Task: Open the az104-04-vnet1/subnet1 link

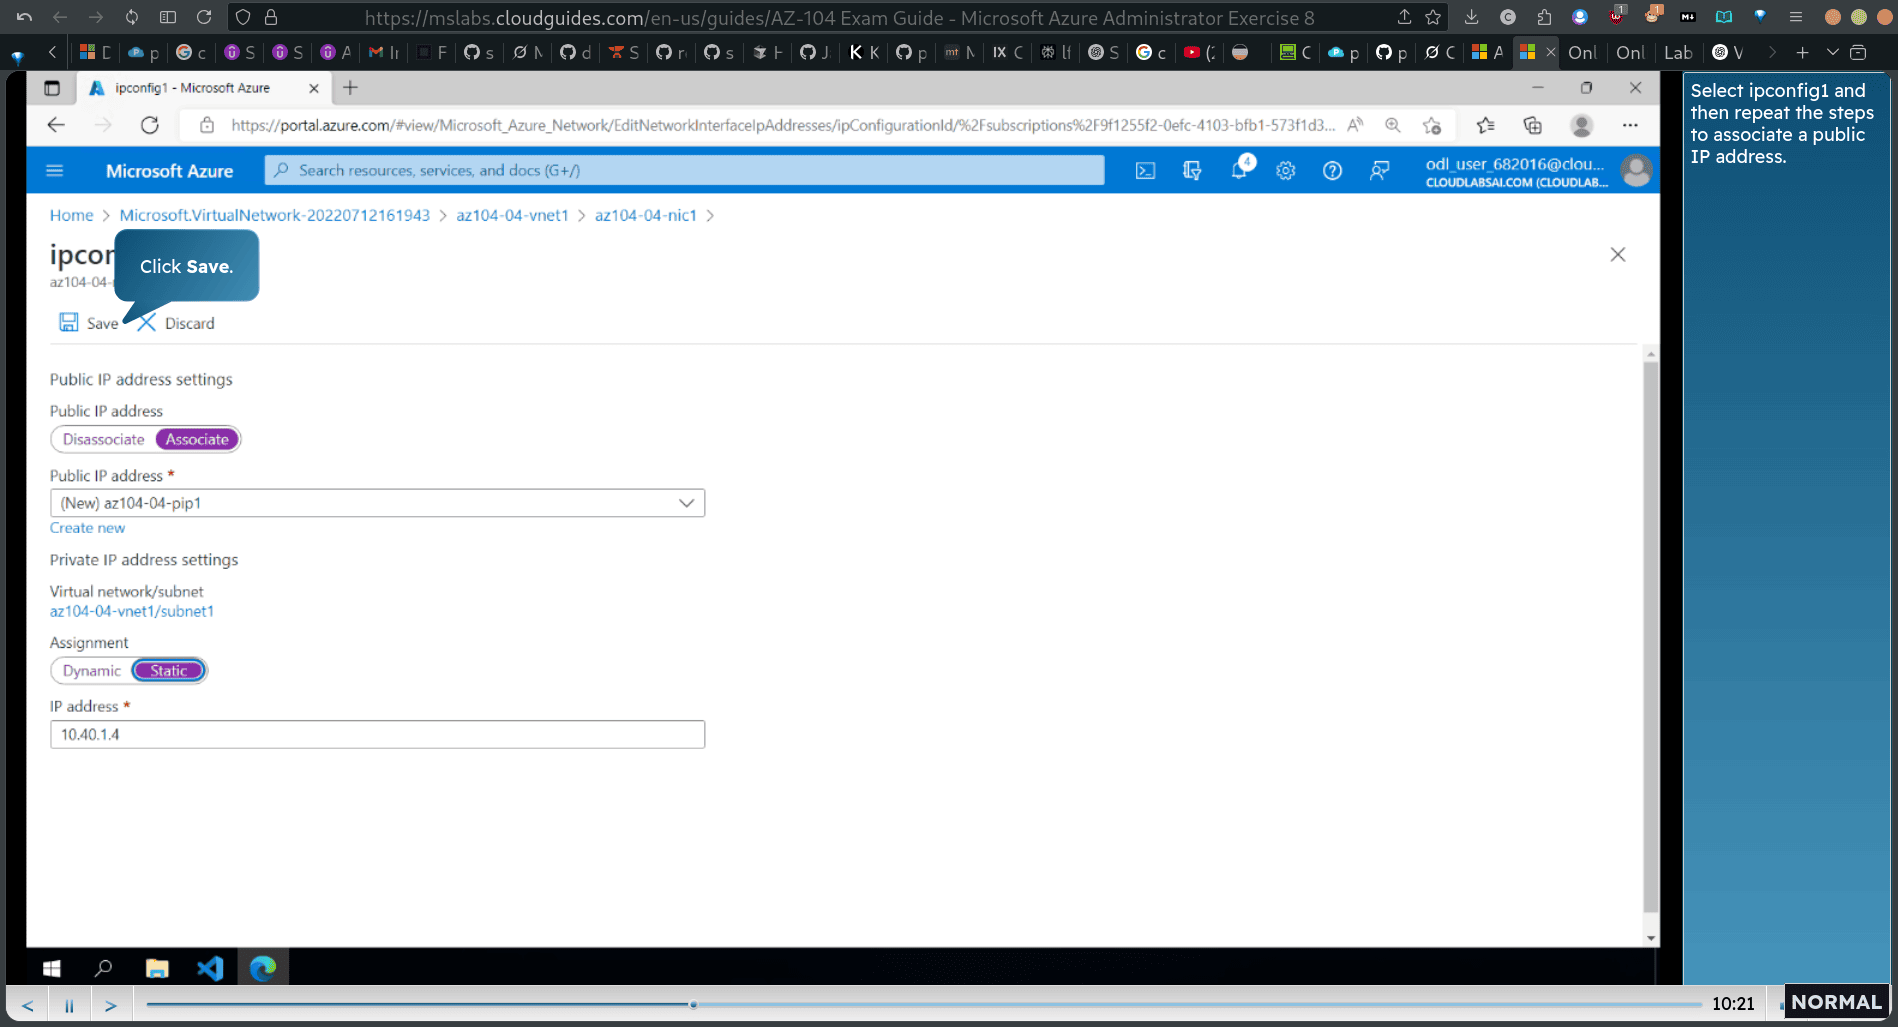Action: pos(132,611)
